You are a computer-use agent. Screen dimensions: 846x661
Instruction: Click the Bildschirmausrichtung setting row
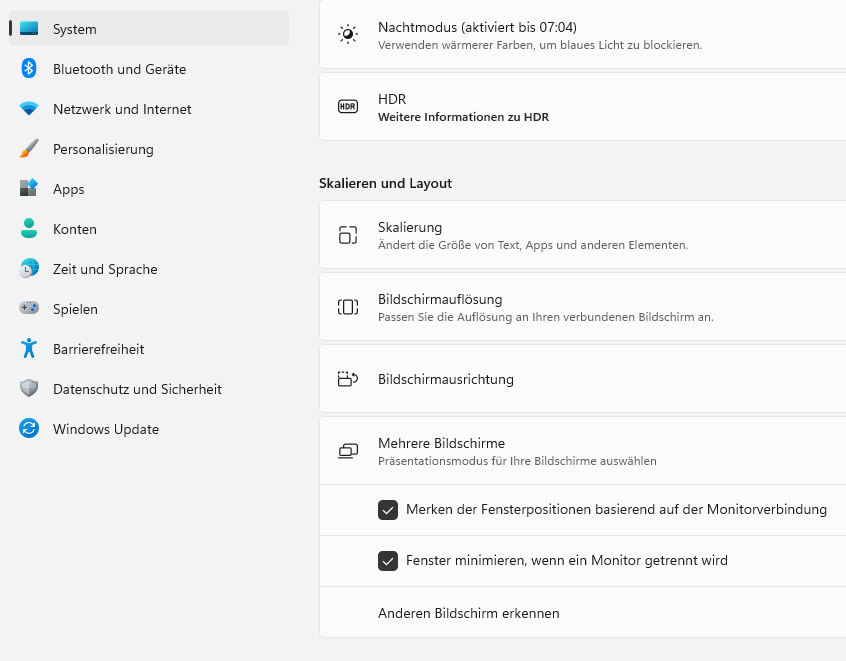point(583,379)
